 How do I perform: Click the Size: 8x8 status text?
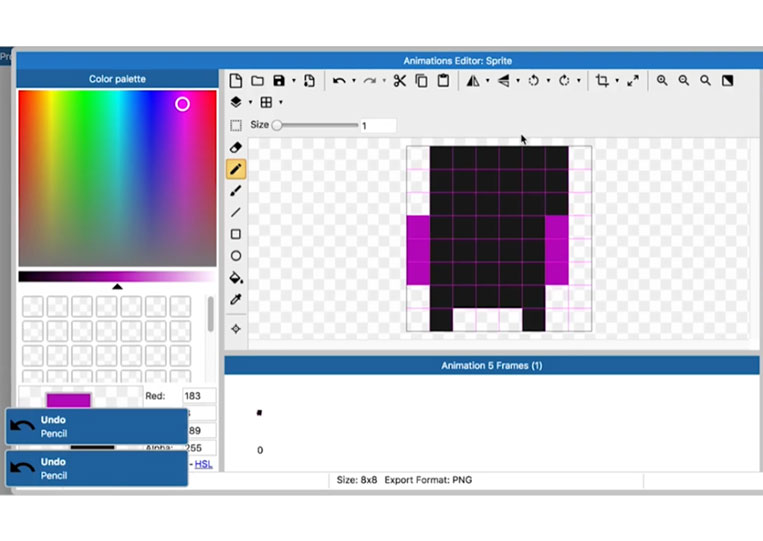pyautogui.click(x=357, y=480)
